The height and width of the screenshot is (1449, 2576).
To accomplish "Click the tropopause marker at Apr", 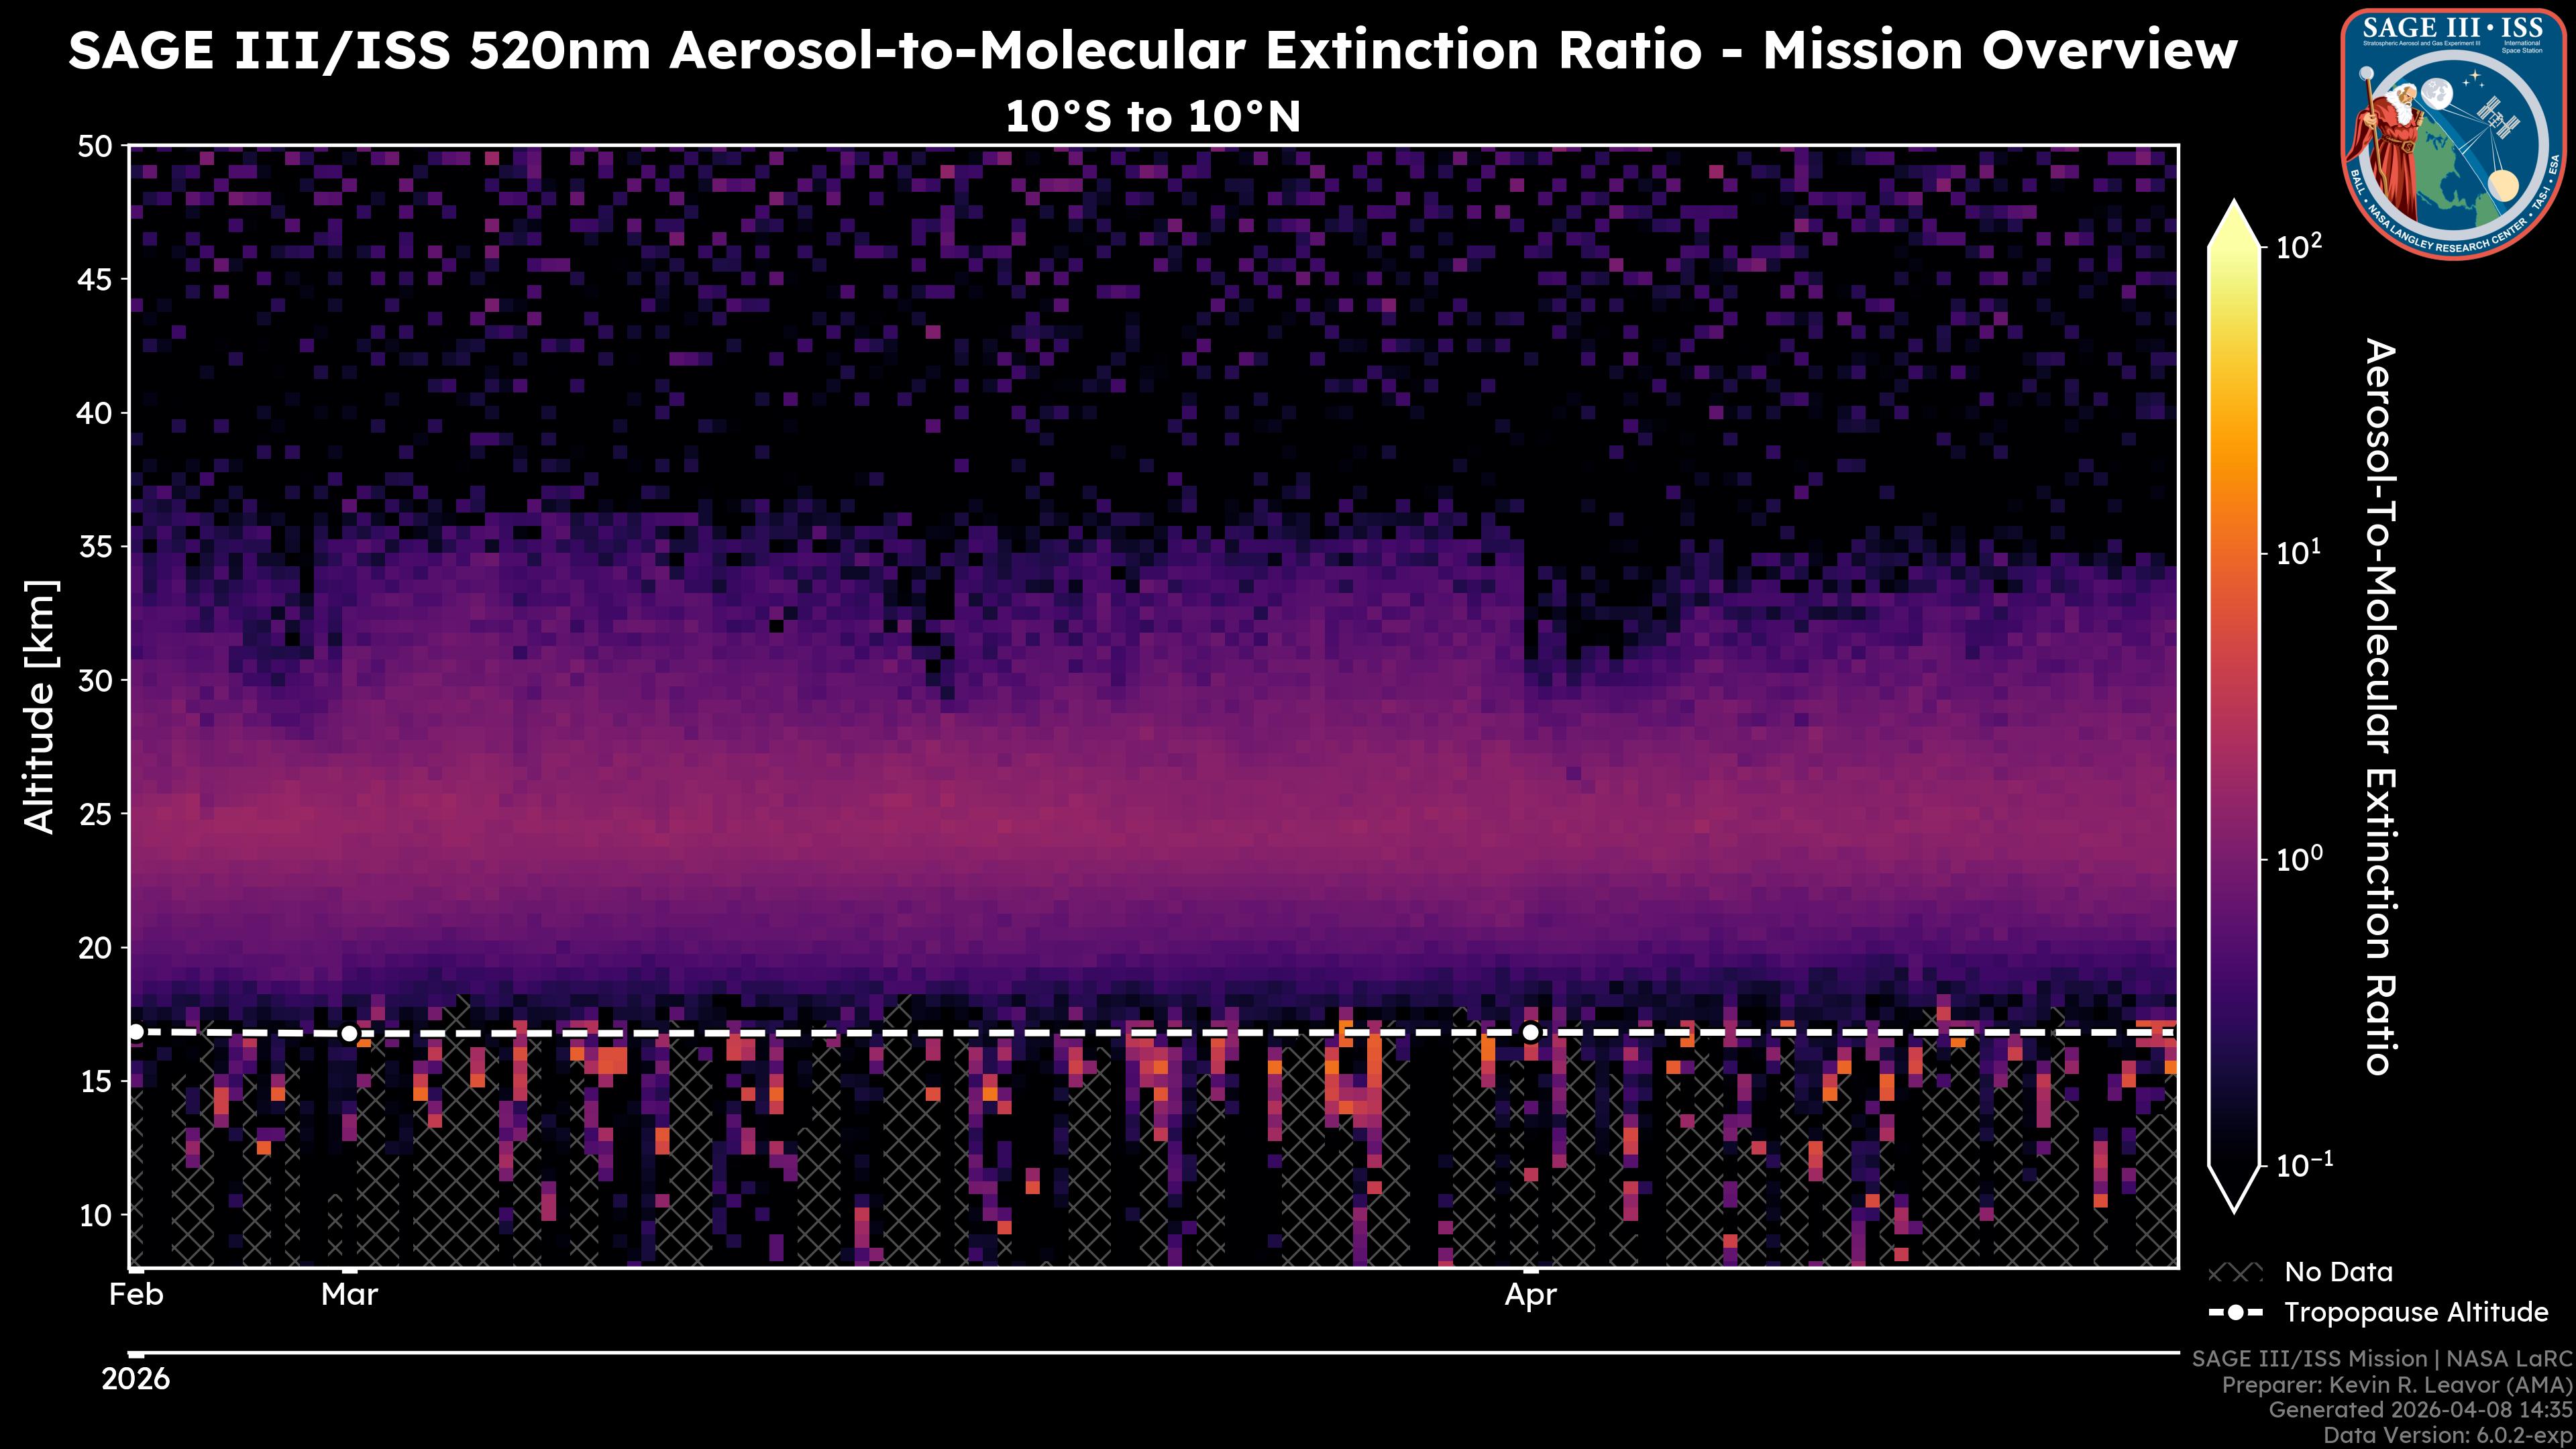I will click(1530, 1032).
